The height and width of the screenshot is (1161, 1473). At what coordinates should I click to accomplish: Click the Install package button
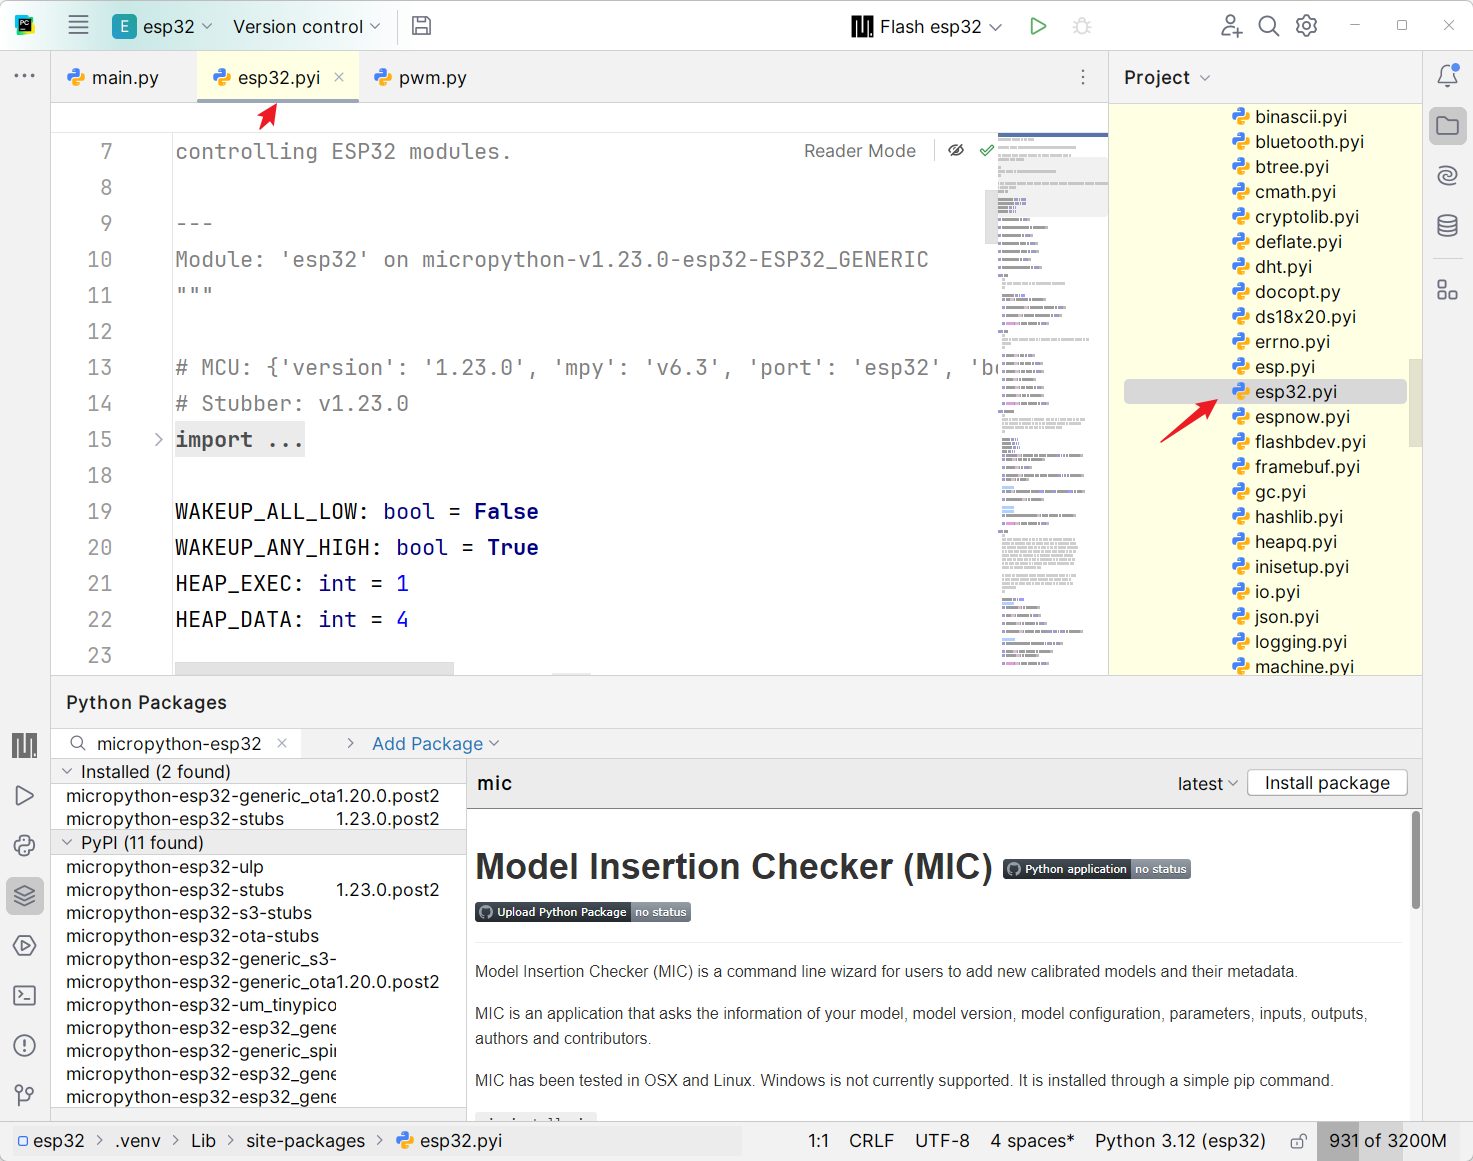point(1327,783)
